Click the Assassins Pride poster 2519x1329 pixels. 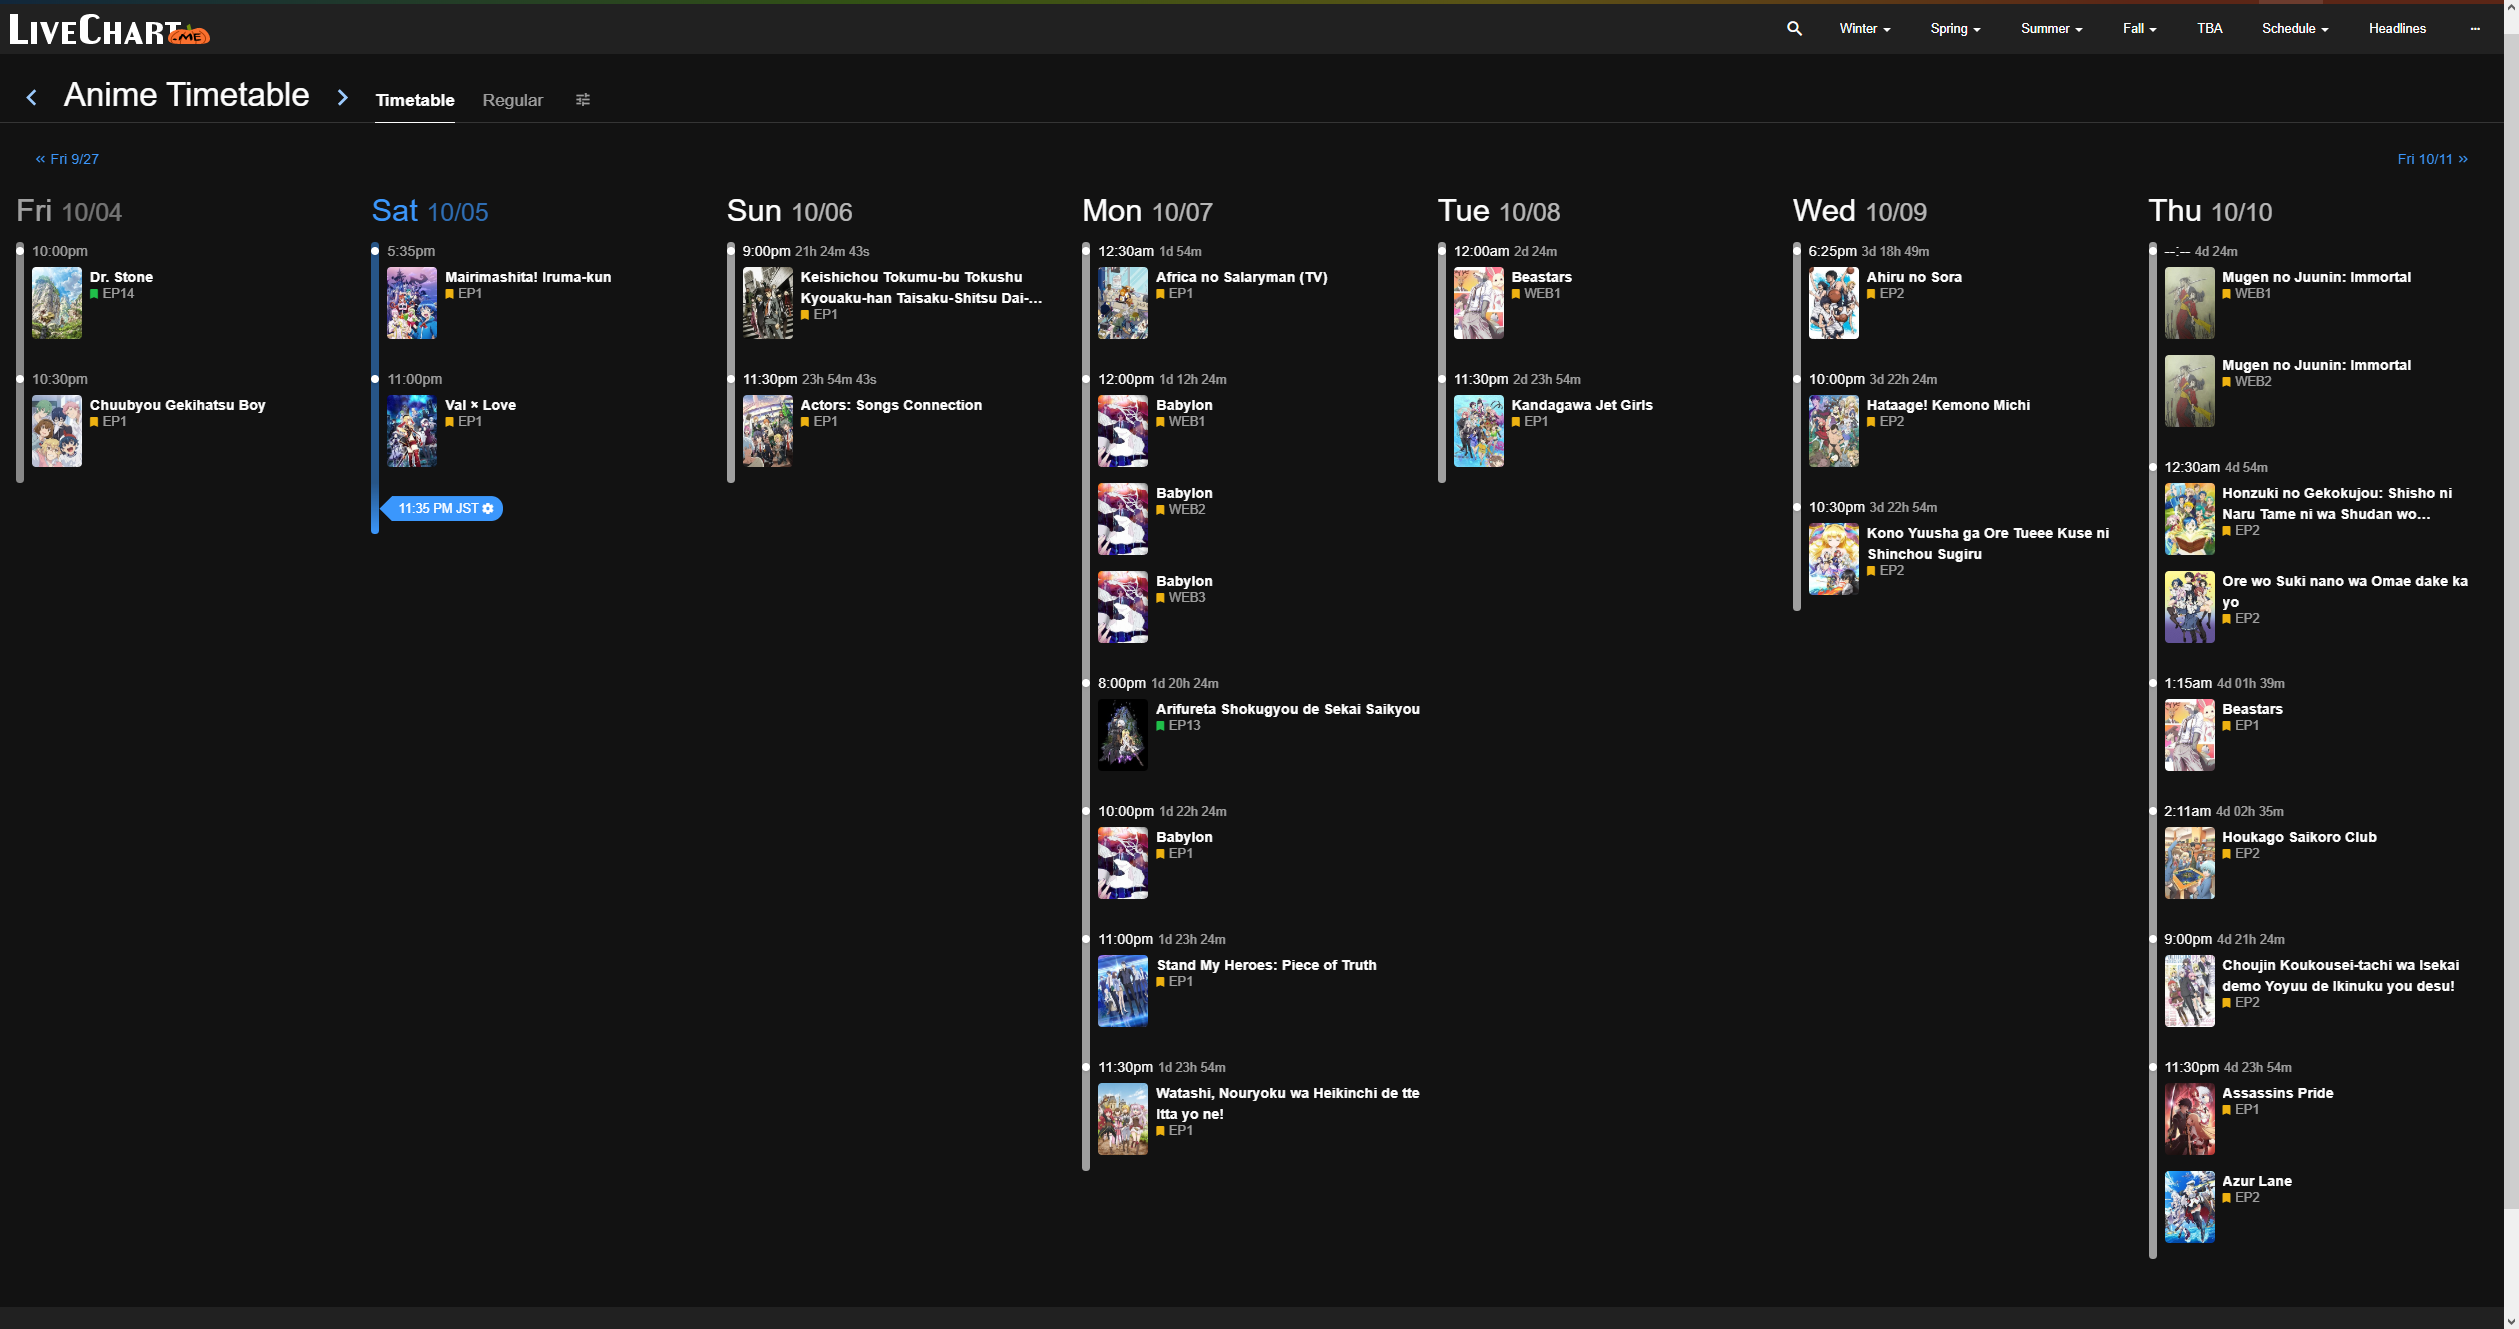(x=2189, y=1119)
